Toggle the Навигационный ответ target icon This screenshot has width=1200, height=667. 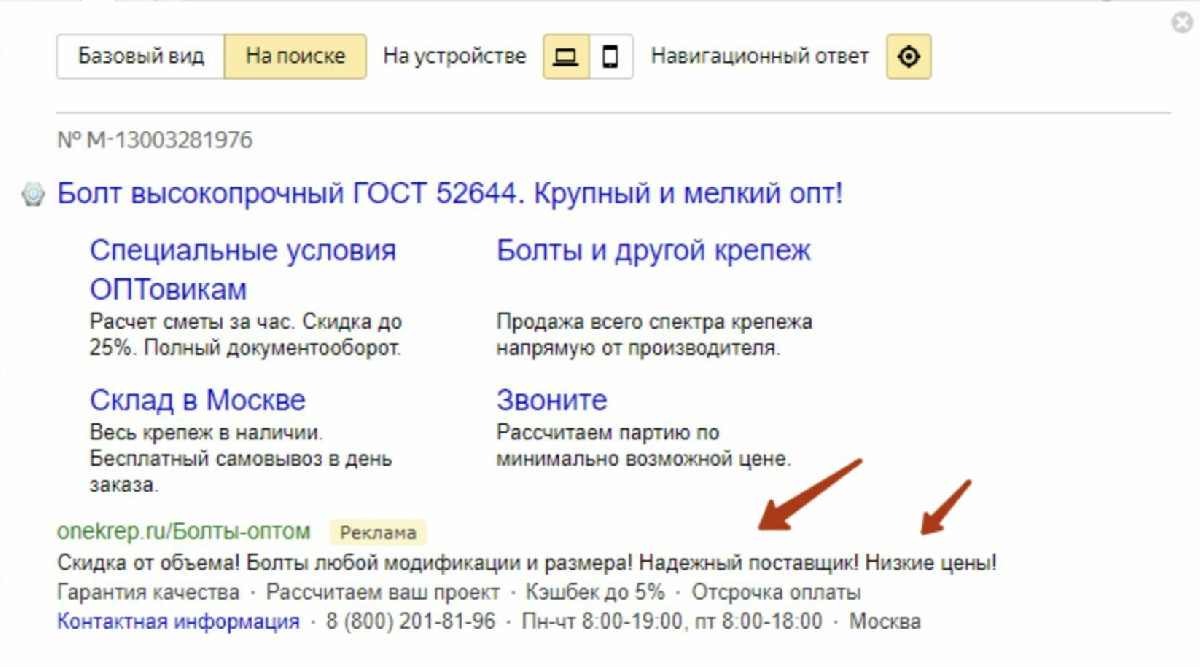[x=908, y=57]
